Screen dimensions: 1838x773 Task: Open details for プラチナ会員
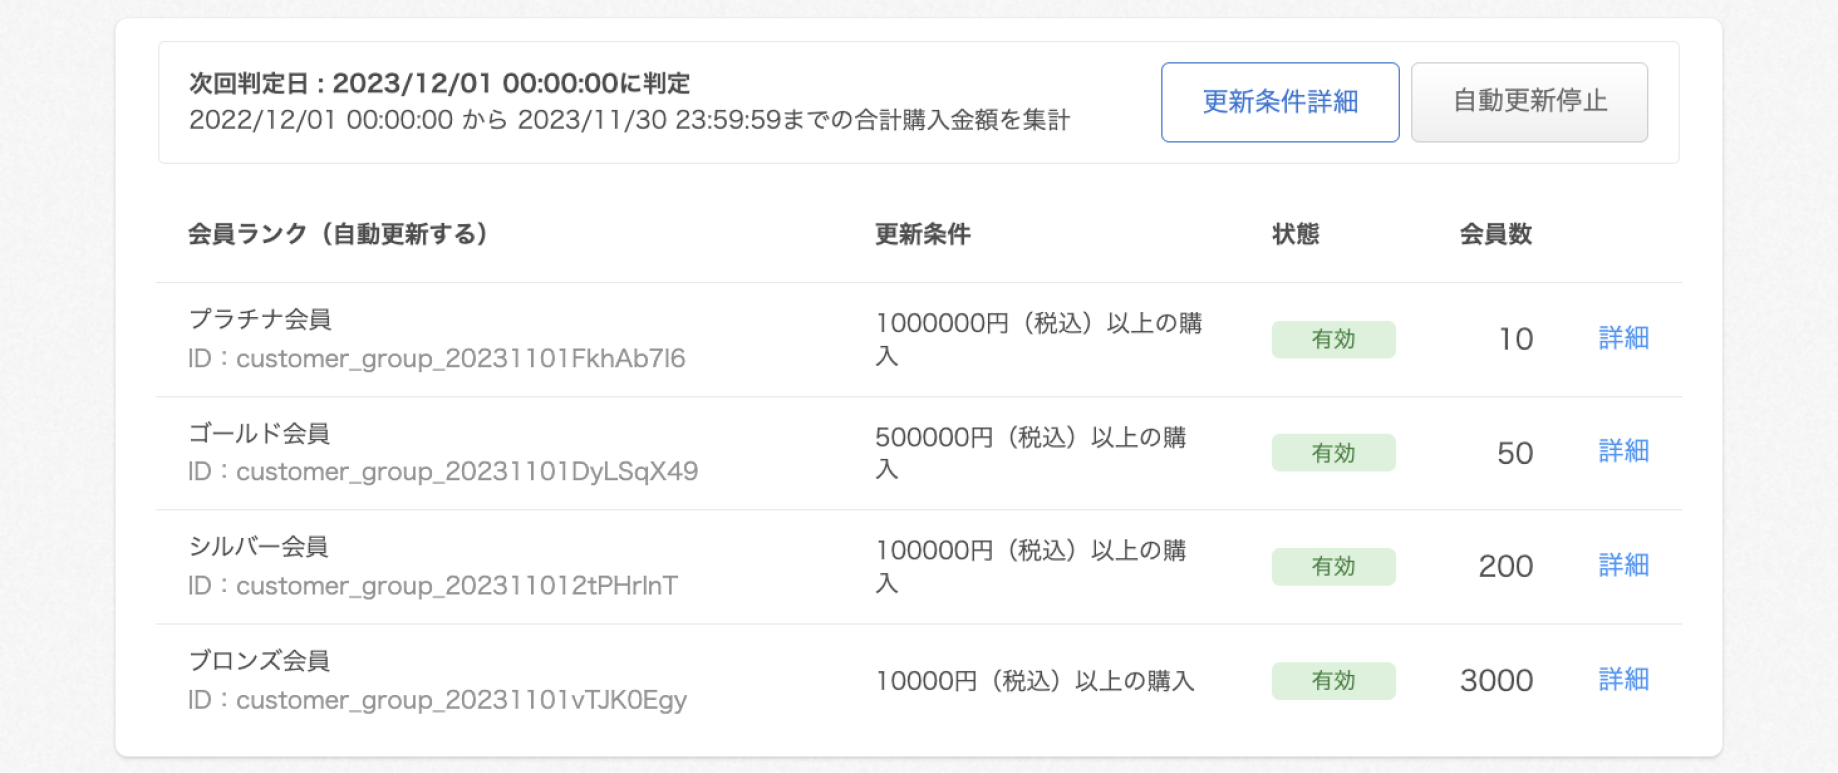1623,339
